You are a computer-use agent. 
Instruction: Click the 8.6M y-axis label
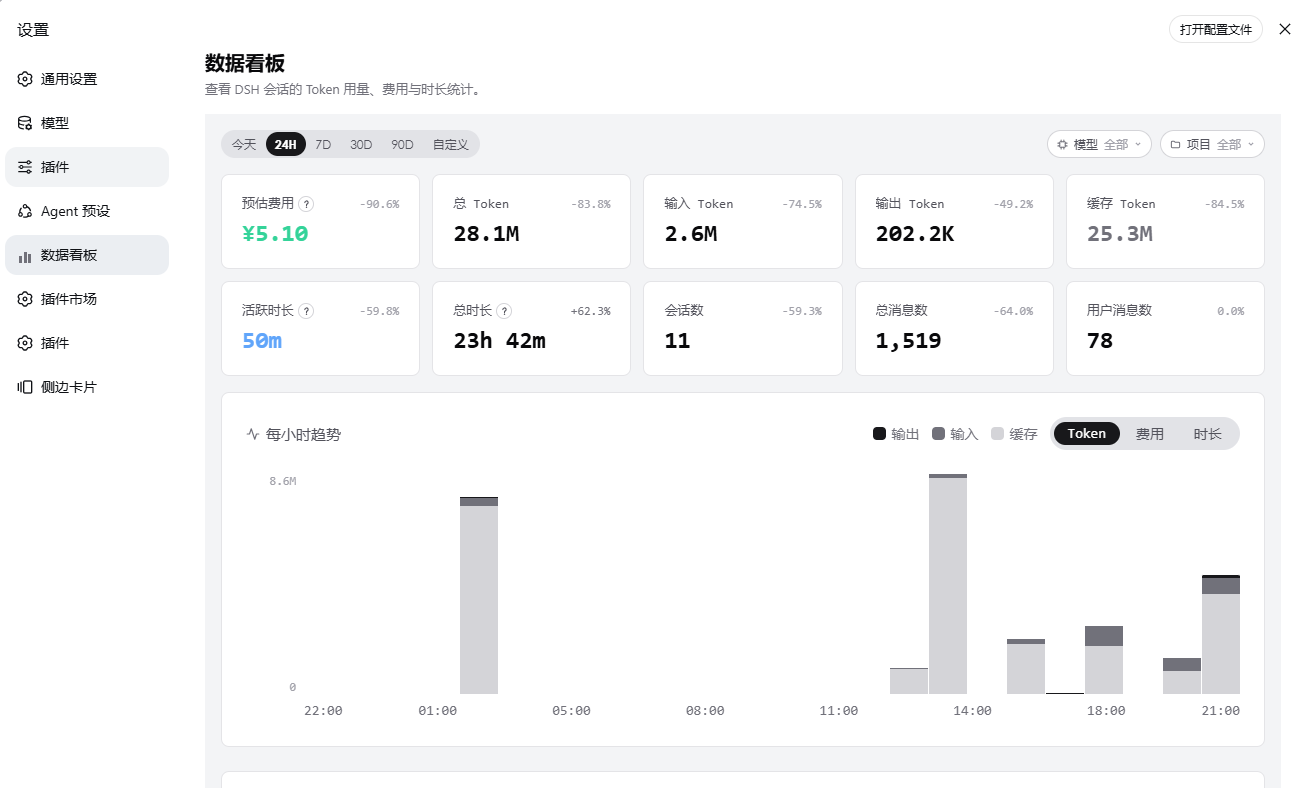pyautogui.click(x=283, y=481)
